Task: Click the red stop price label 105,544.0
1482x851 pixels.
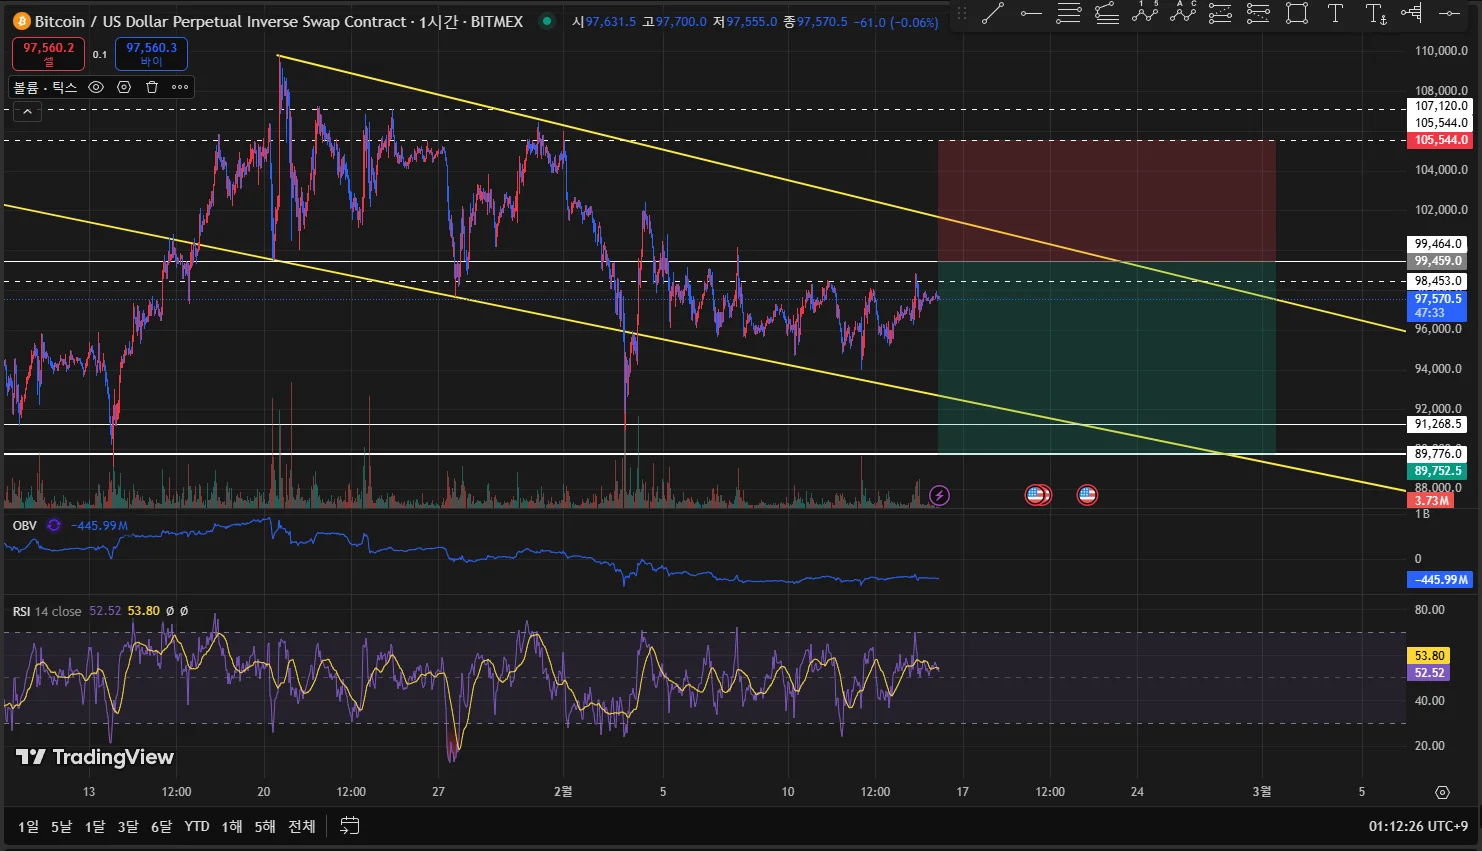Action: [1441, 140]
